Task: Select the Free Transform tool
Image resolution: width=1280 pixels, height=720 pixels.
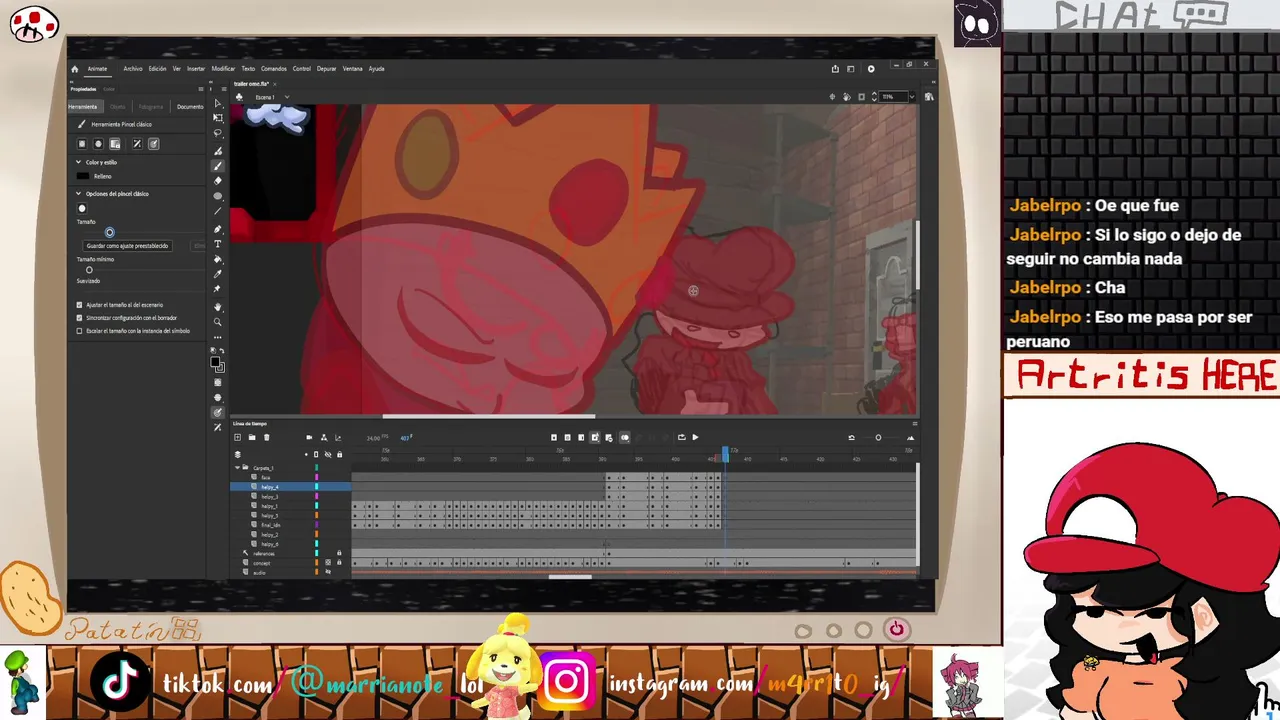Action: coord(218,118)
